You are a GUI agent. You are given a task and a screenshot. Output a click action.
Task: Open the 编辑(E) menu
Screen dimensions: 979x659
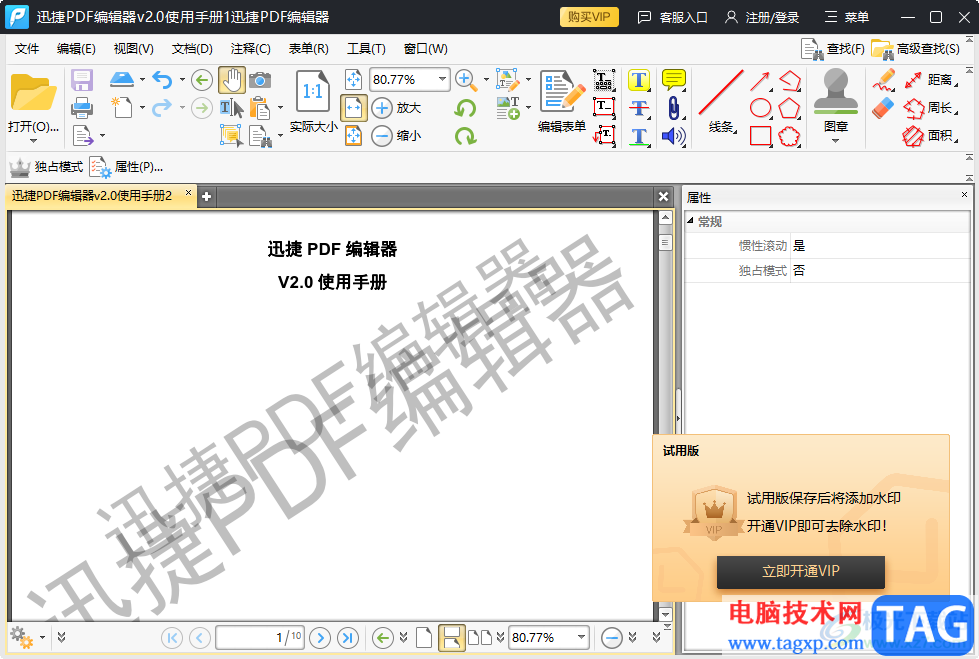pyautogui.click(x=76, y=49)
